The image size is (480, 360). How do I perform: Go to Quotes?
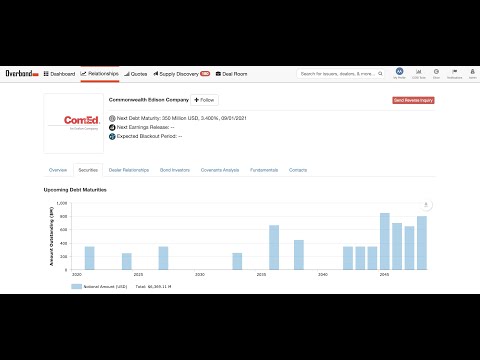tap(136, 74)
